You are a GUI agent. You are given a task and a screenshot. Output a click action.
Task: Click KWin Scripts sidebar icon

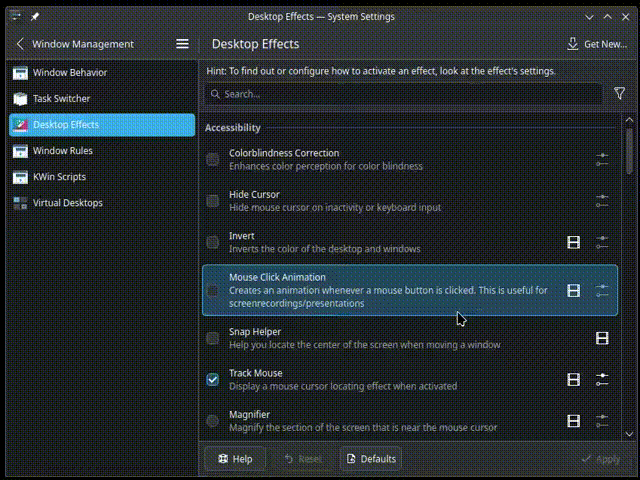(x=20, y=177)
